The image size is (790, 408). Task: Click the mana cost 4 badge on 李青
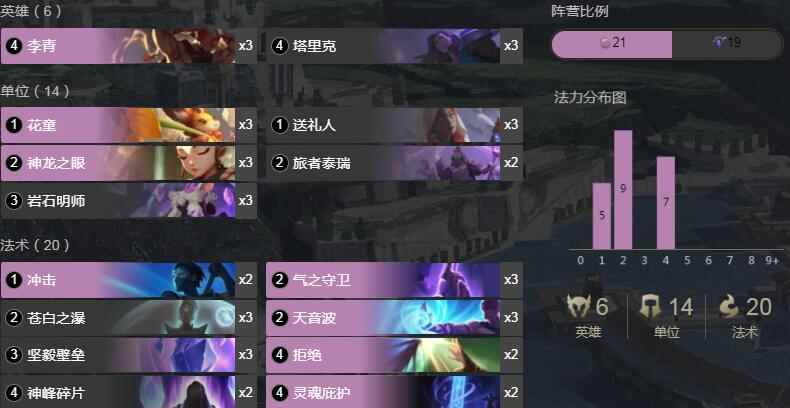[x=14, y=46]
